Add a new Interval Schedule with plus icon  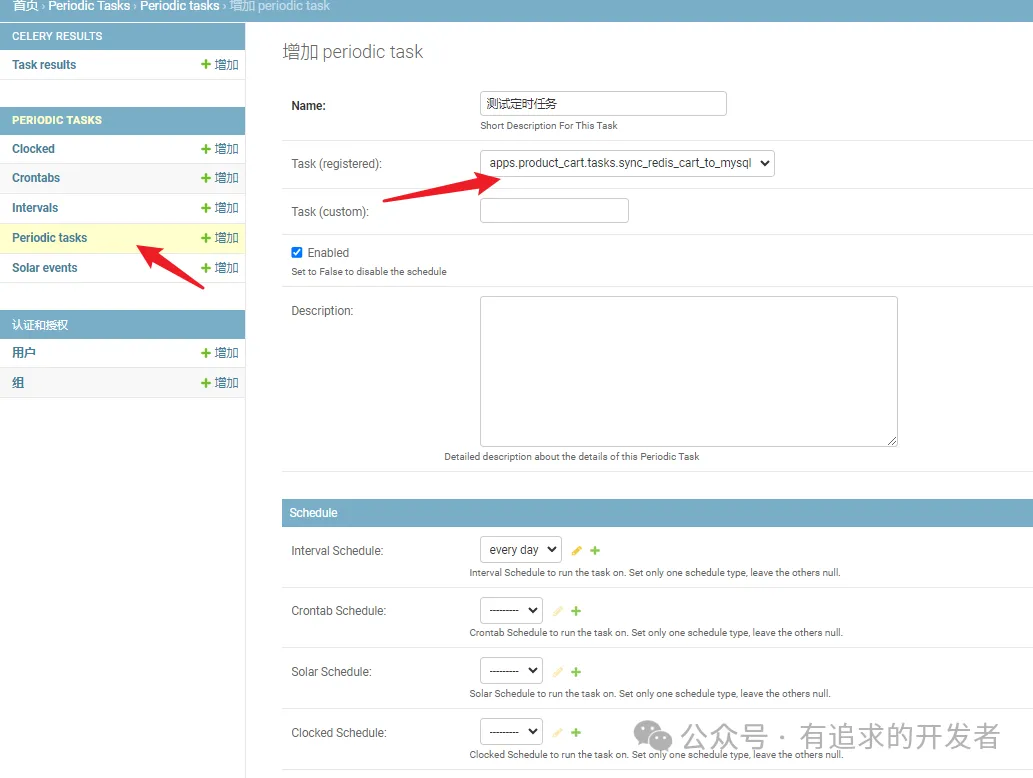[x=595, y=551]
